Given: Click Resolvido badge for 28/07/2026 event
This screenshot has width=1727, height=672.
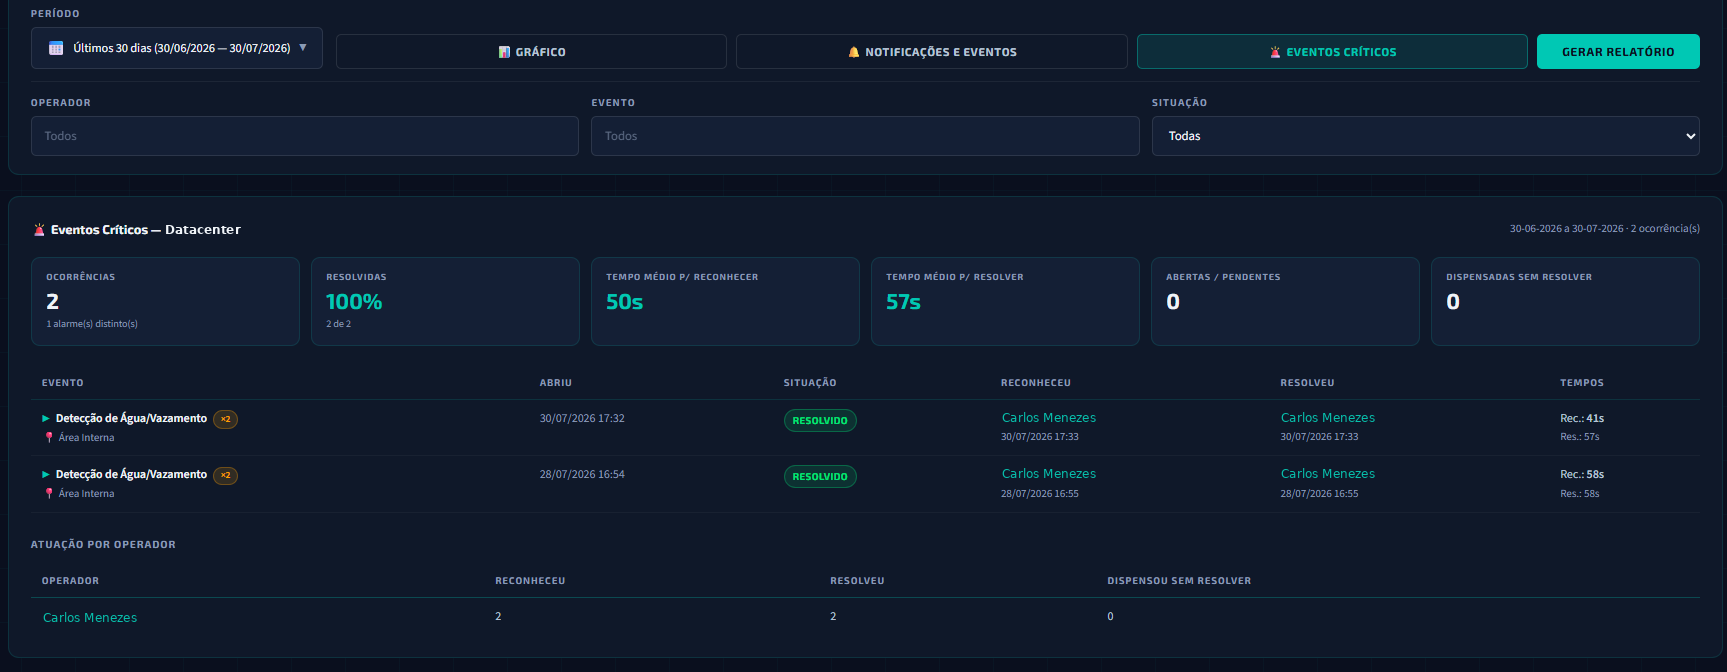Looking at the screenshot, I should click(x=820, y=477).
